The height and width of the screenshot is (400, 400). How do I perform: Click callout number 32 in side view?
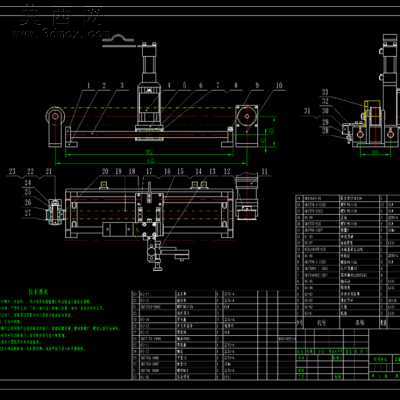(x=325, y=101)
